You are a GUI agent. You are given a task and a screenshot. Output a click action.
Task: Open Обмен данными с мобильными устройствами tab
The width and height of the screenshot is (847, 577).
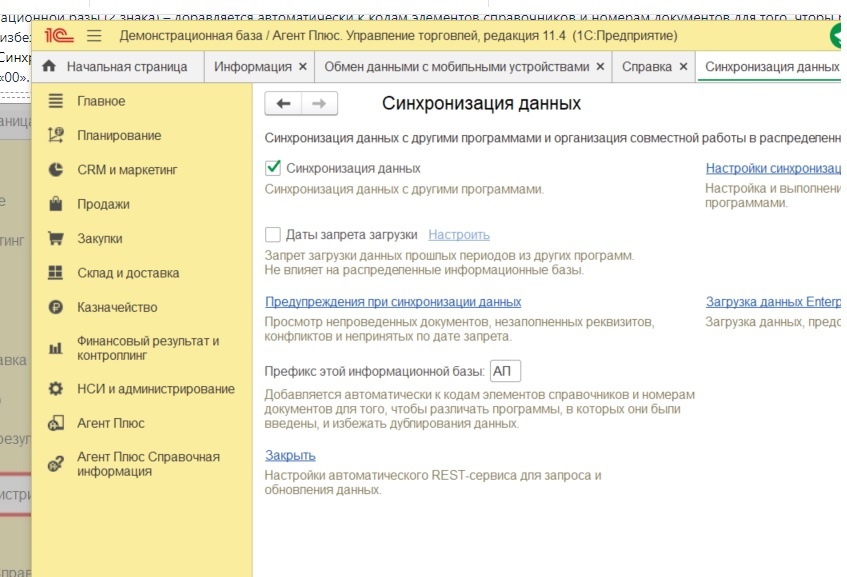(x=457, y=66)
